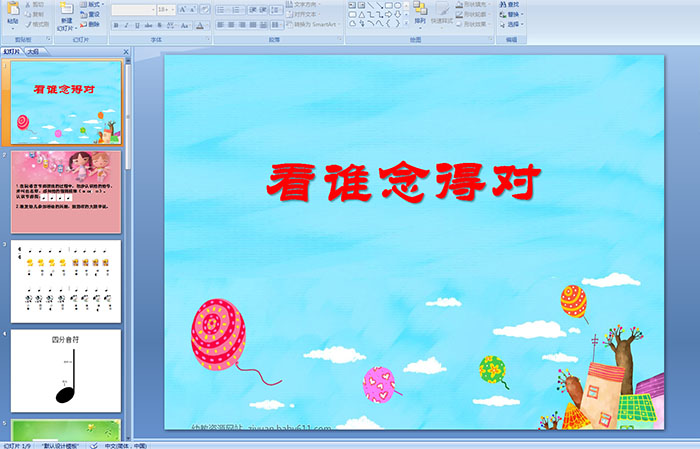700x449 pixels.
Task: Toggle Underline formatting
Action: [137, 25]
